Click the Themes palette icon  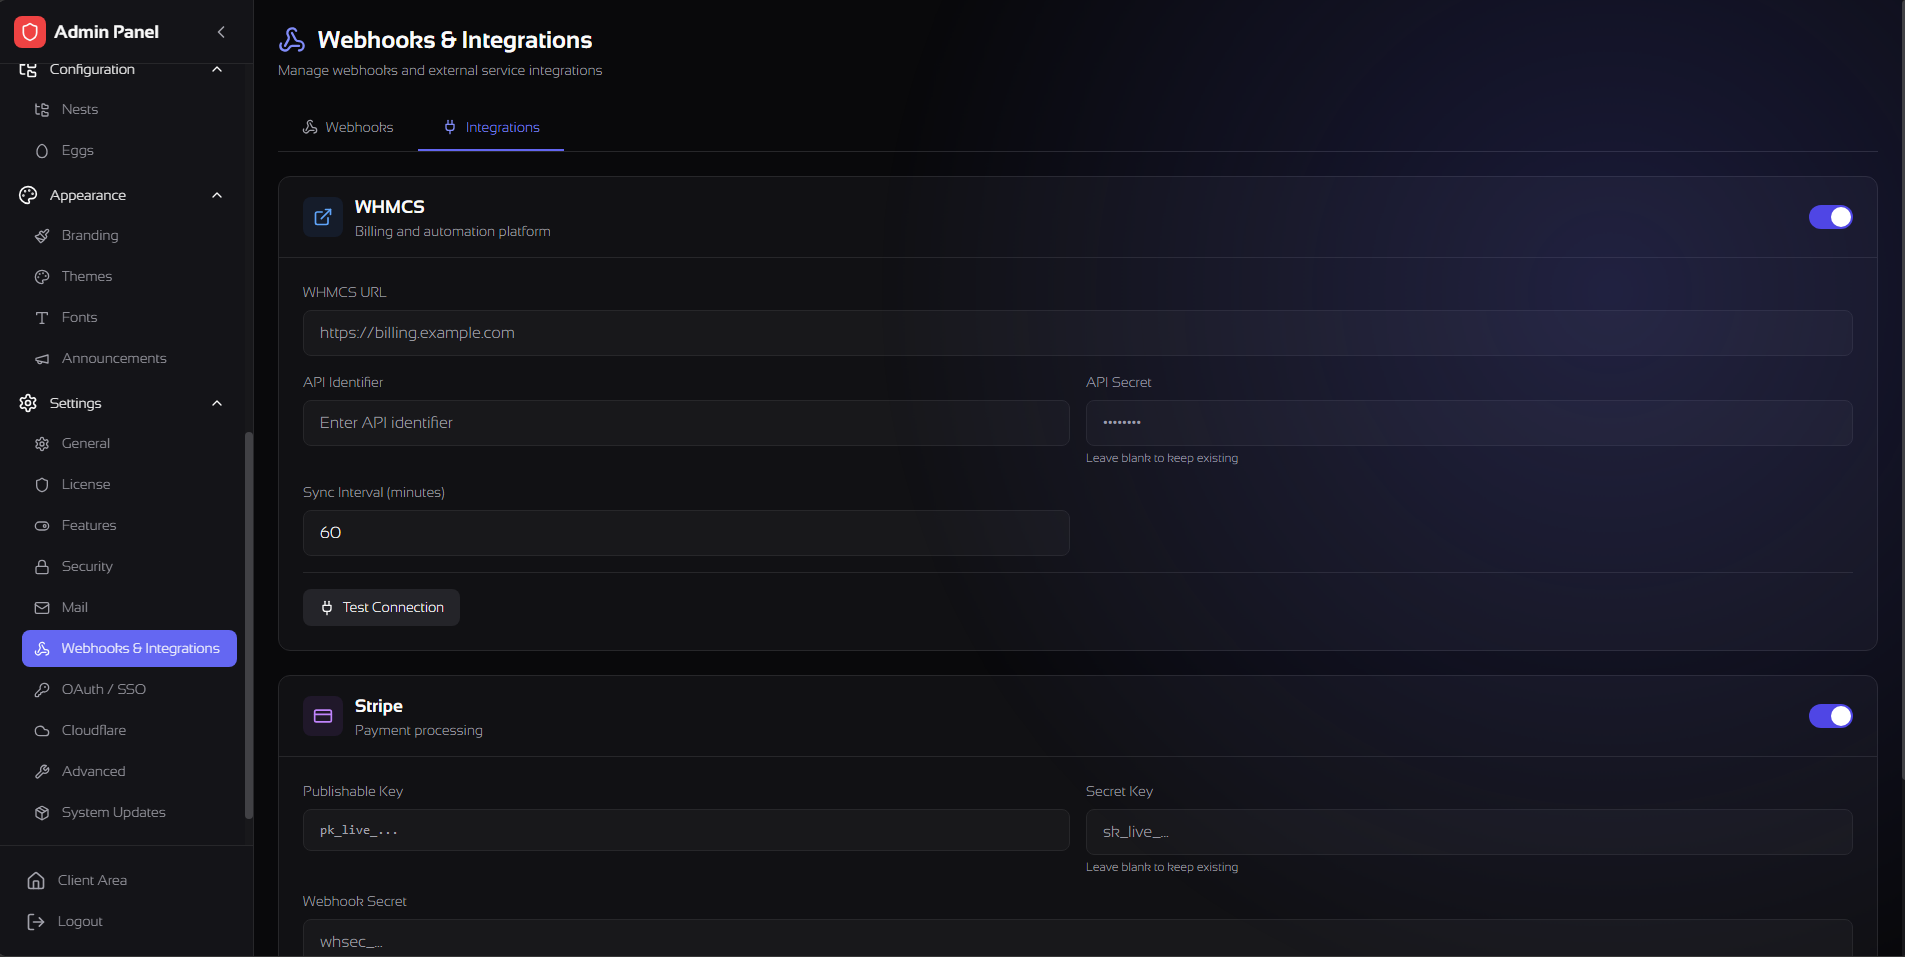tap(42, 277)
